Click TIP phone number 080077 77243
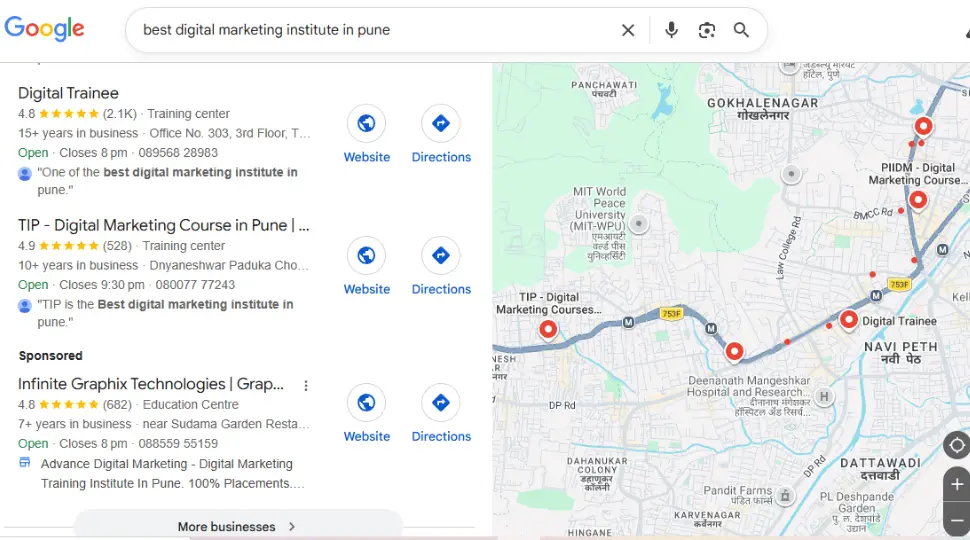Image resolution: width=970 pixels, height=540 pixels. coord(195,285)
